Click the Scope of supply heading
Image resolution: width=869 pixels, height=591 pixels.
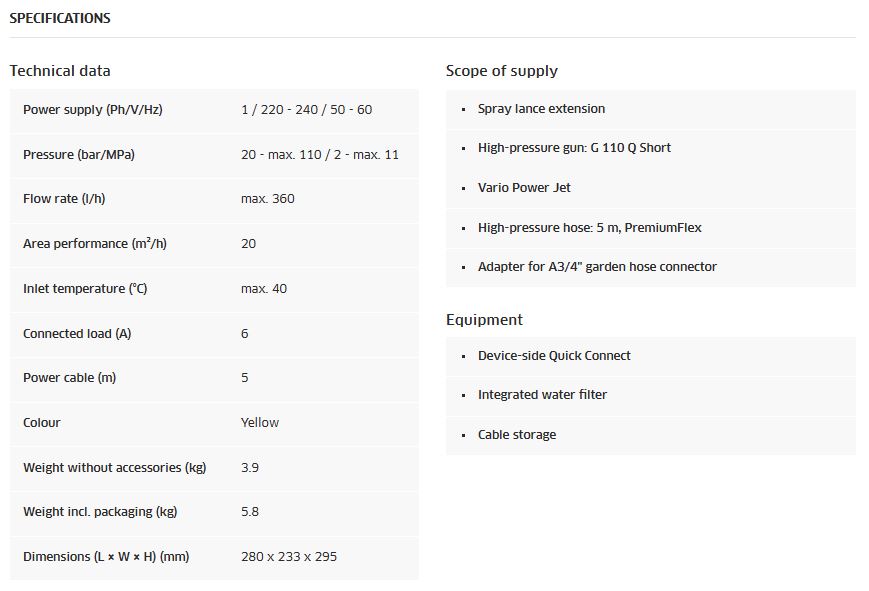pos(502,71)
